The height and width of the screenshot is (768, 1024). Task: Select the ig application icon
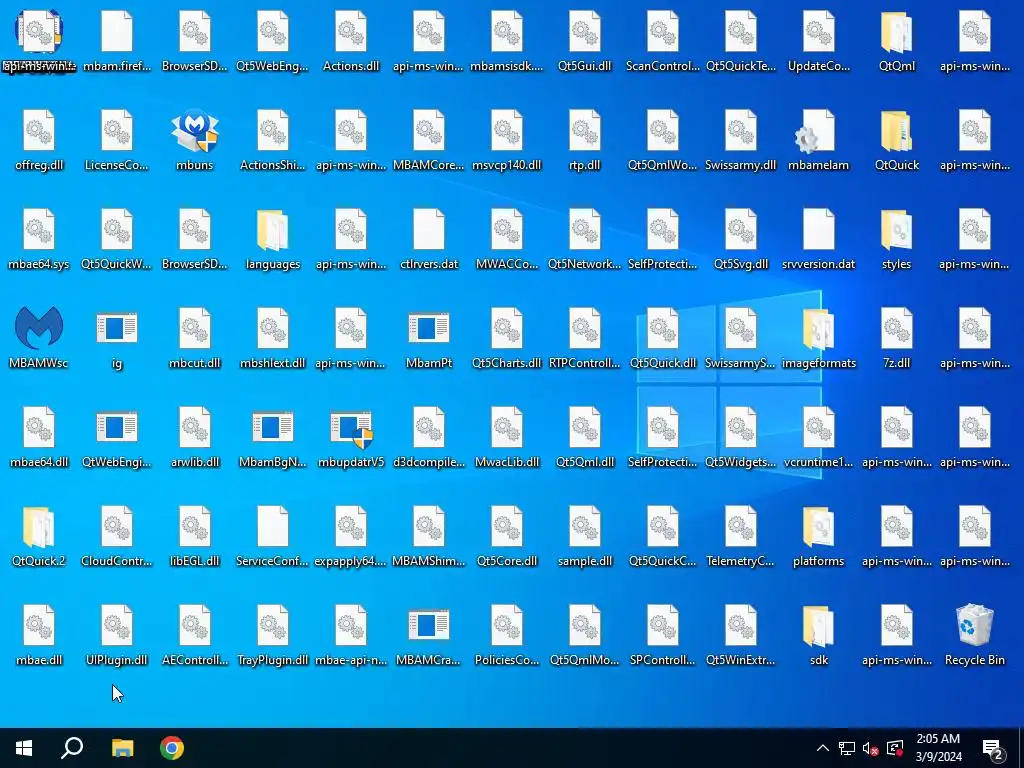click(x=117, y=328)
